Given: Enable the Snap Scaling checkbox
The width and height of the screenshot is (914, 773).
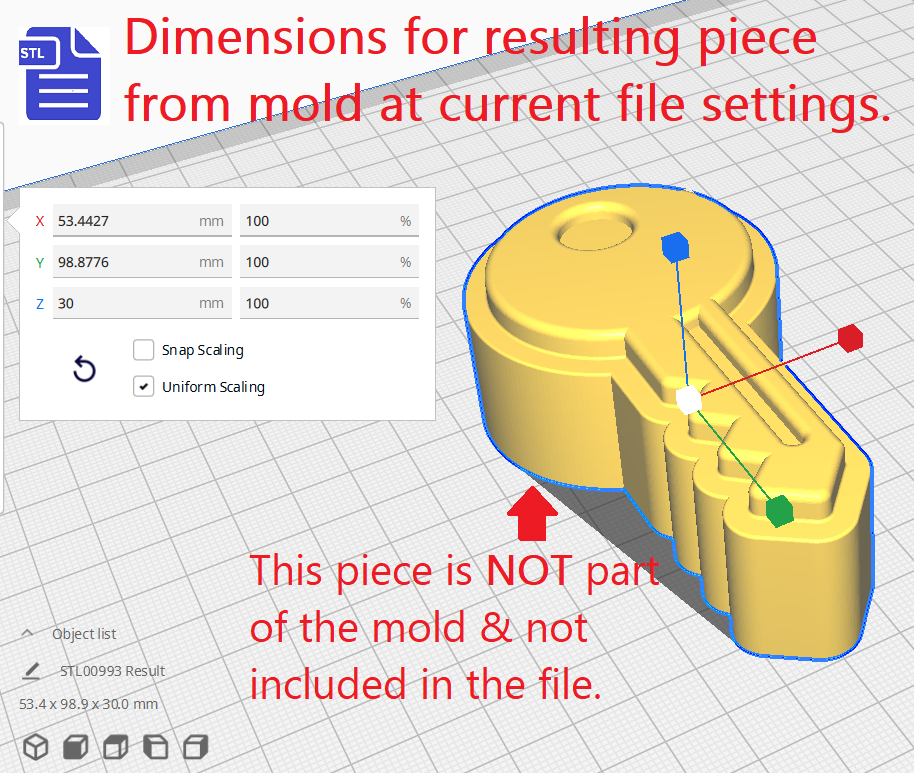Looking at the screenshot, I should tap(144, 350).
